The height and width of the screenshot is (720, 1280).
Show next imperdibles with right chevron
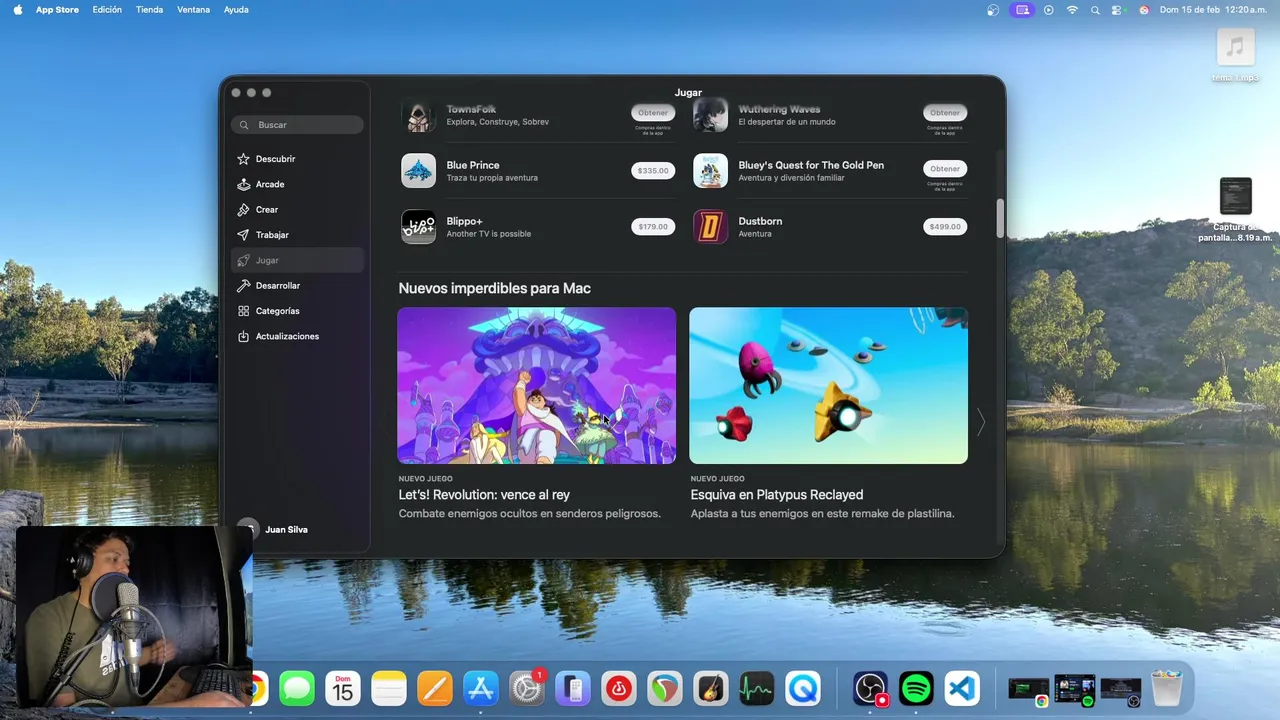981,423
